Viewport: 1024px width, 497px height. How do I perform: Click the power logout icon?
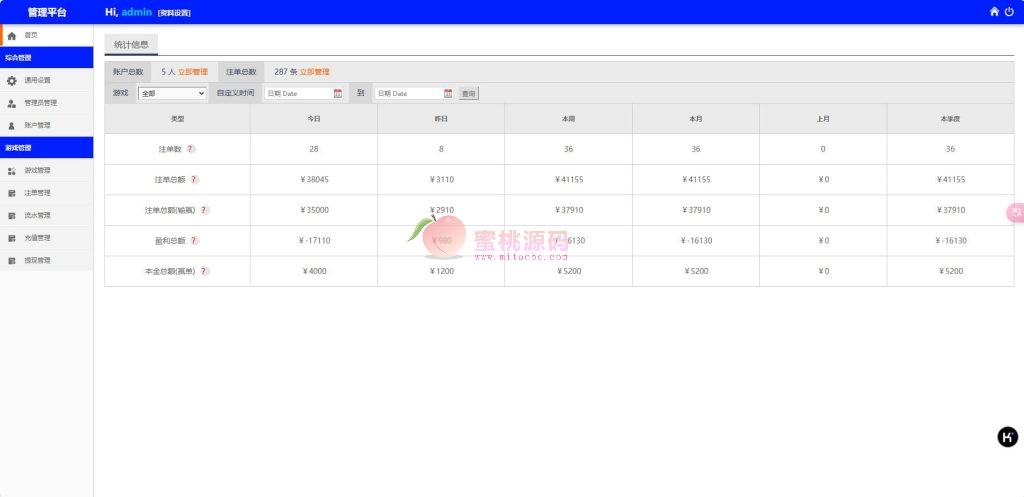coord(1009,12)
